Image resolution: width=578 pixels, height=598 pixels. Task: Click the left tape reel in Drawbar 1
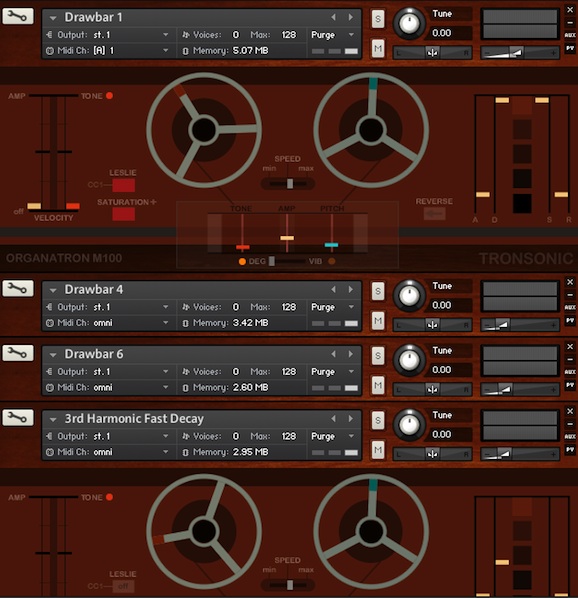204,130
